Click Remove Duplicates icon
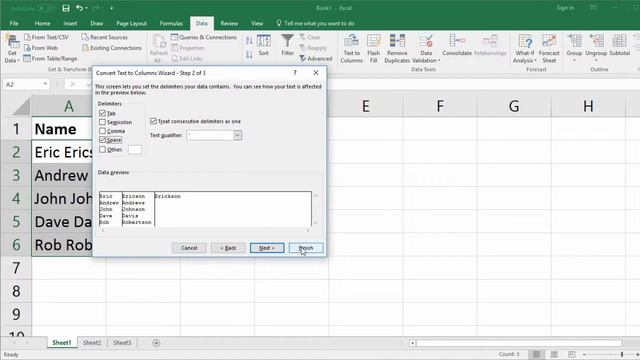 click(x=397, y=49)
